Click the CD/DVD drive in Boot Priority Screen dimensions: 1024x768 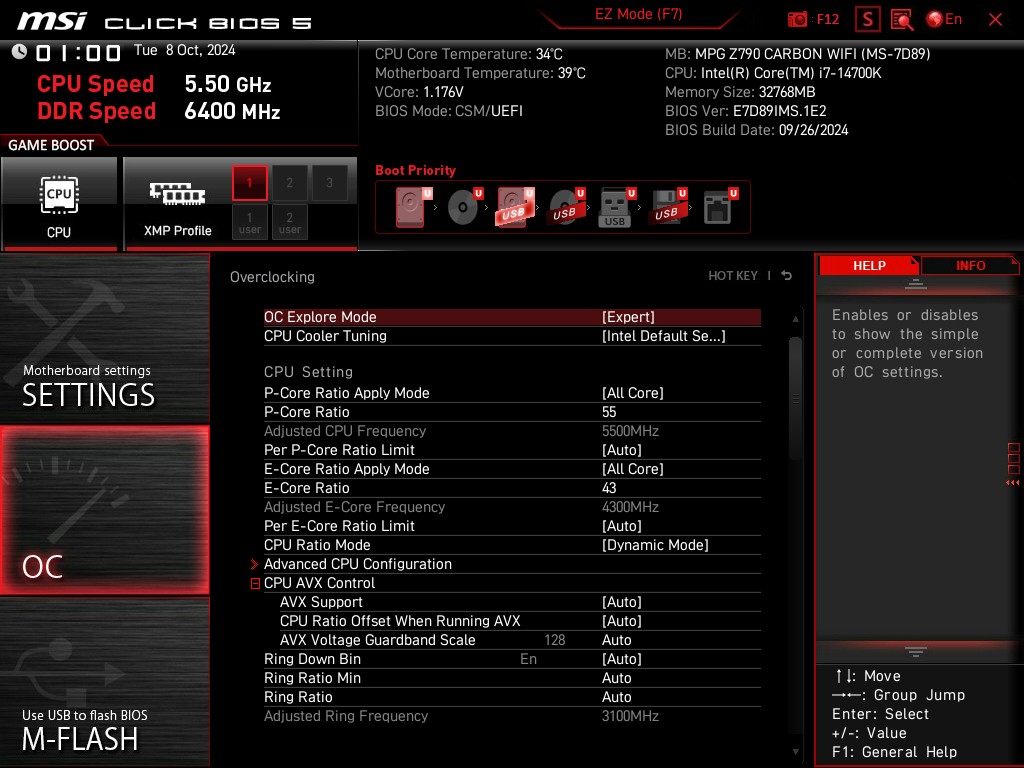(460, 205)
